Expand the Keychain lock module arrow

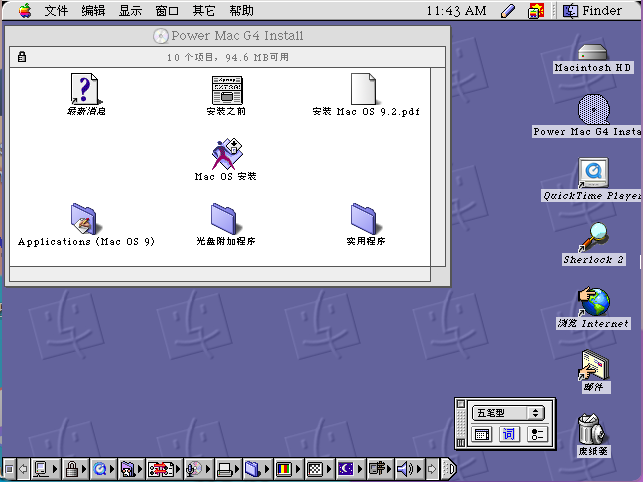(84, 468)
